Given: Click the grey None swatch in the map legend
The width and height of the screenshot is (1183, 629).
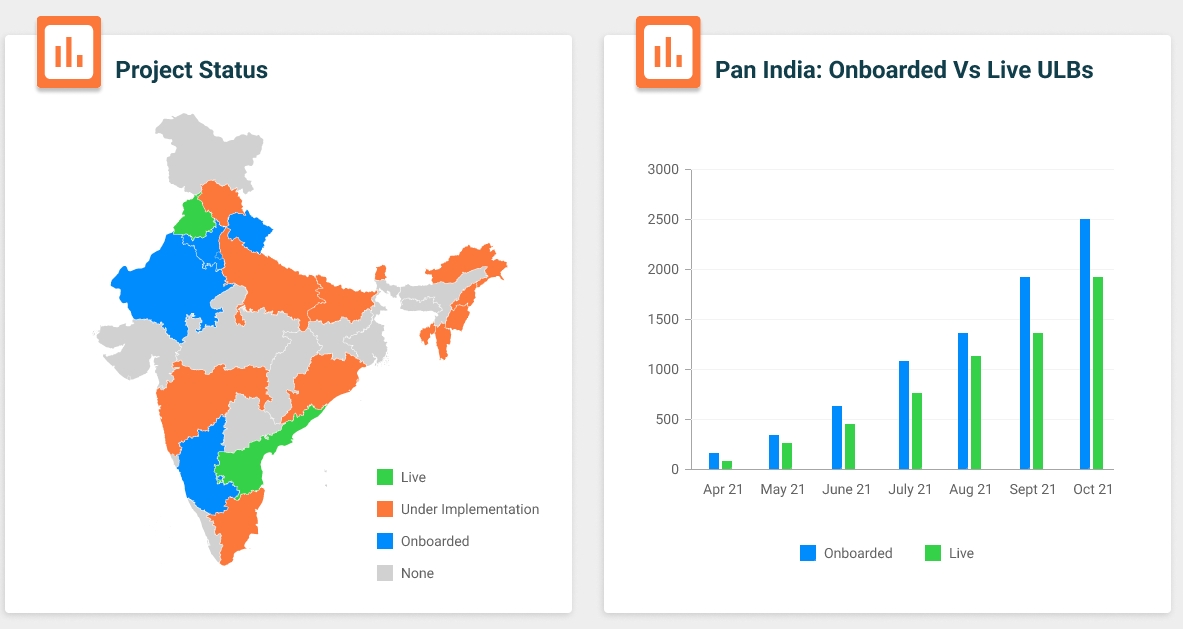Looking at the screenshot, I should pos(385,573).
